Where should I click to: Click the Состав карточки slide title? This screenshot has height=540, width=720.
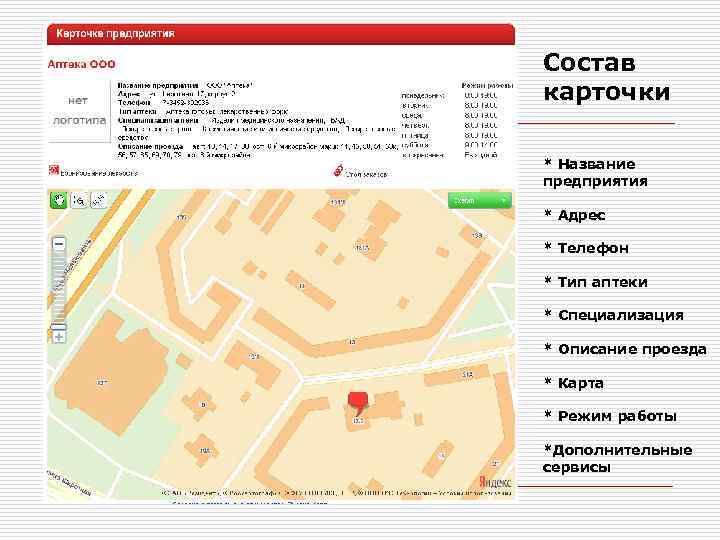click(606, 77)
